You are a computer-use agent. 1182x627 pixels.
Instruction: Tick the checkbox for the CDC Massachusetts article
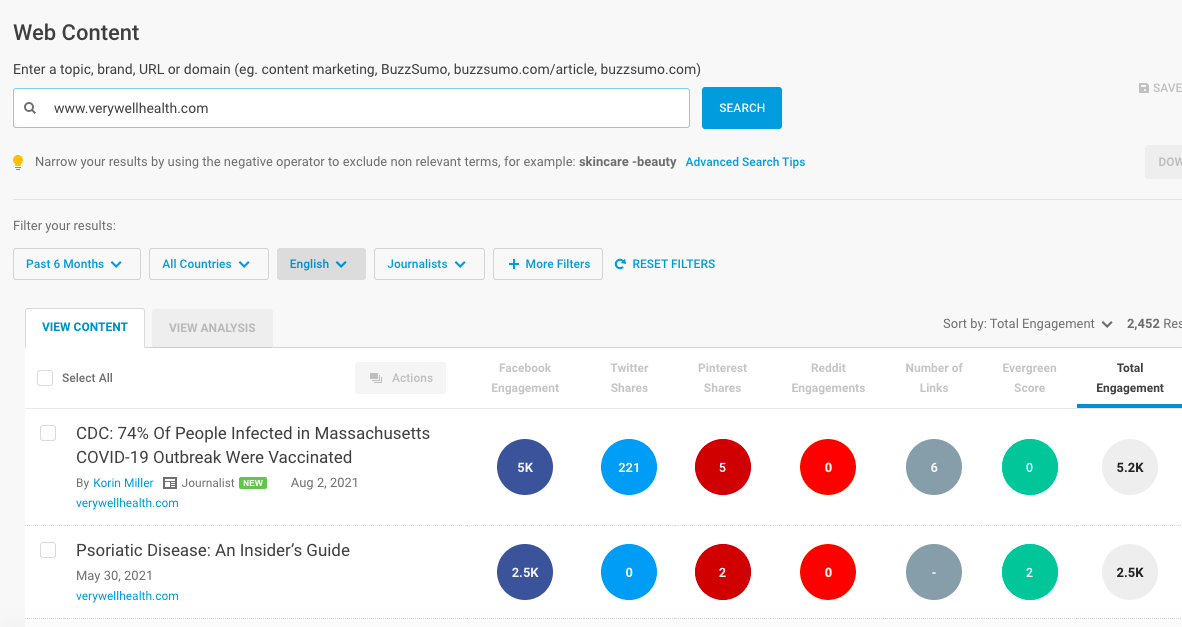coord(48,433)
